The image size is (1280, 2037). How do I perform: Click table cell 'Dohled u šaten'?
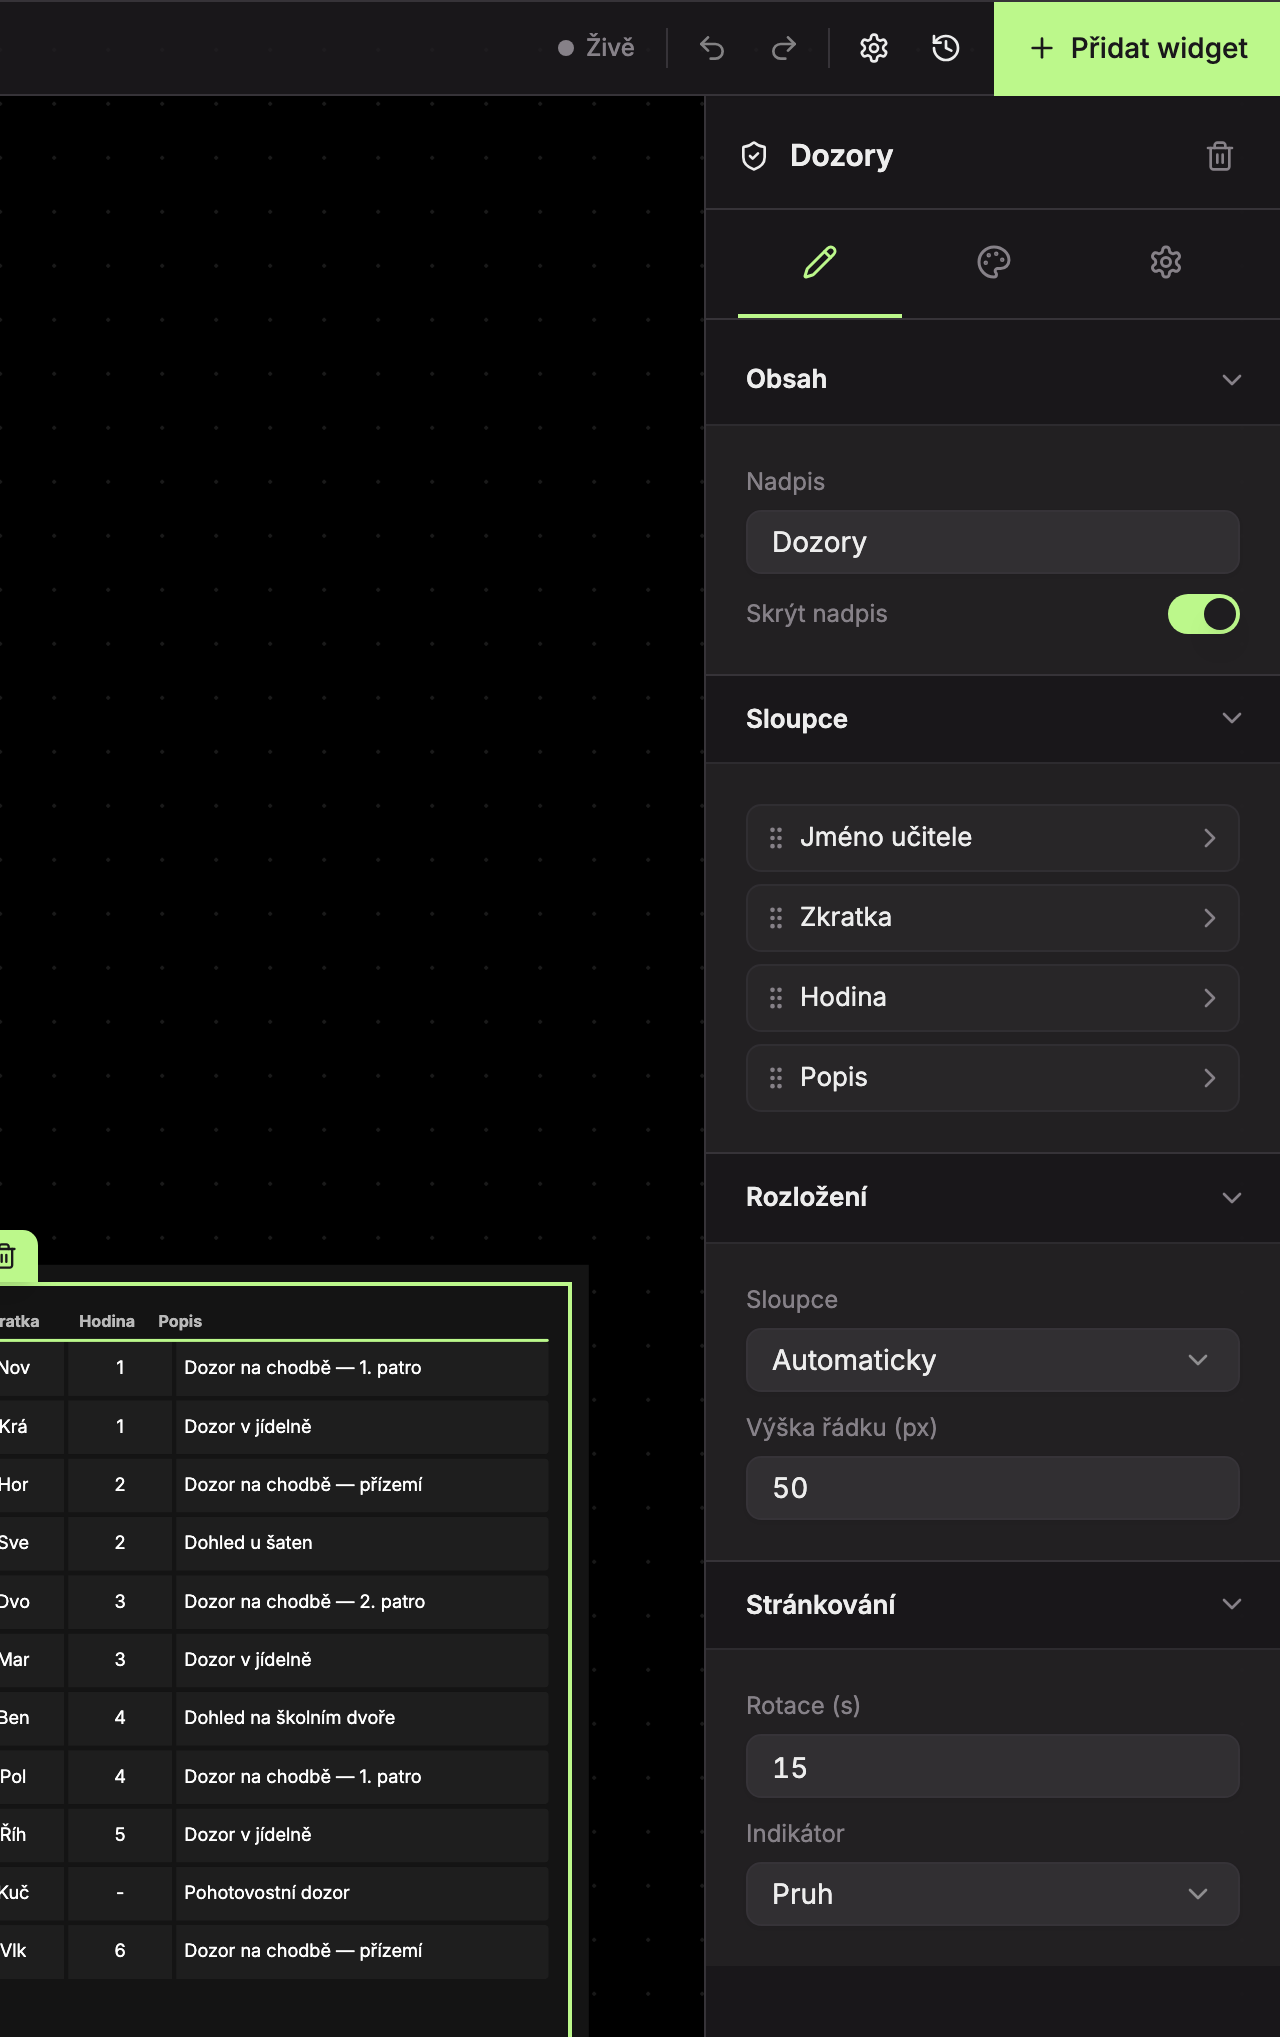pos(362,1543)
